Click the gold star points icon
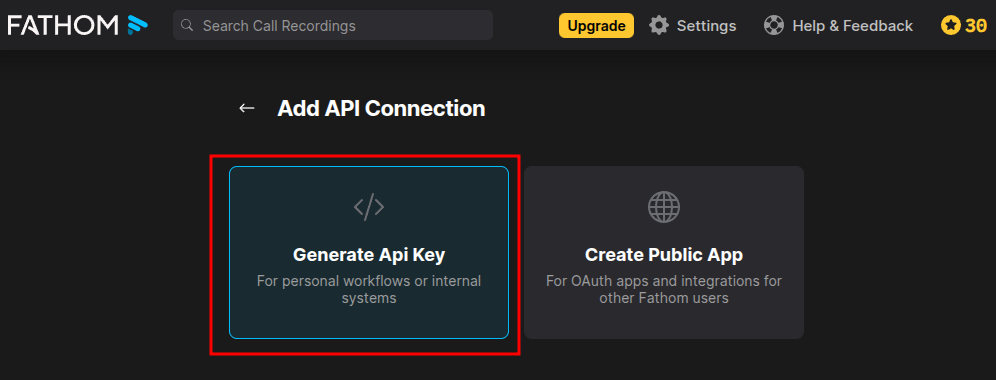This screenshot has height=380, width=996. (950, 25)
